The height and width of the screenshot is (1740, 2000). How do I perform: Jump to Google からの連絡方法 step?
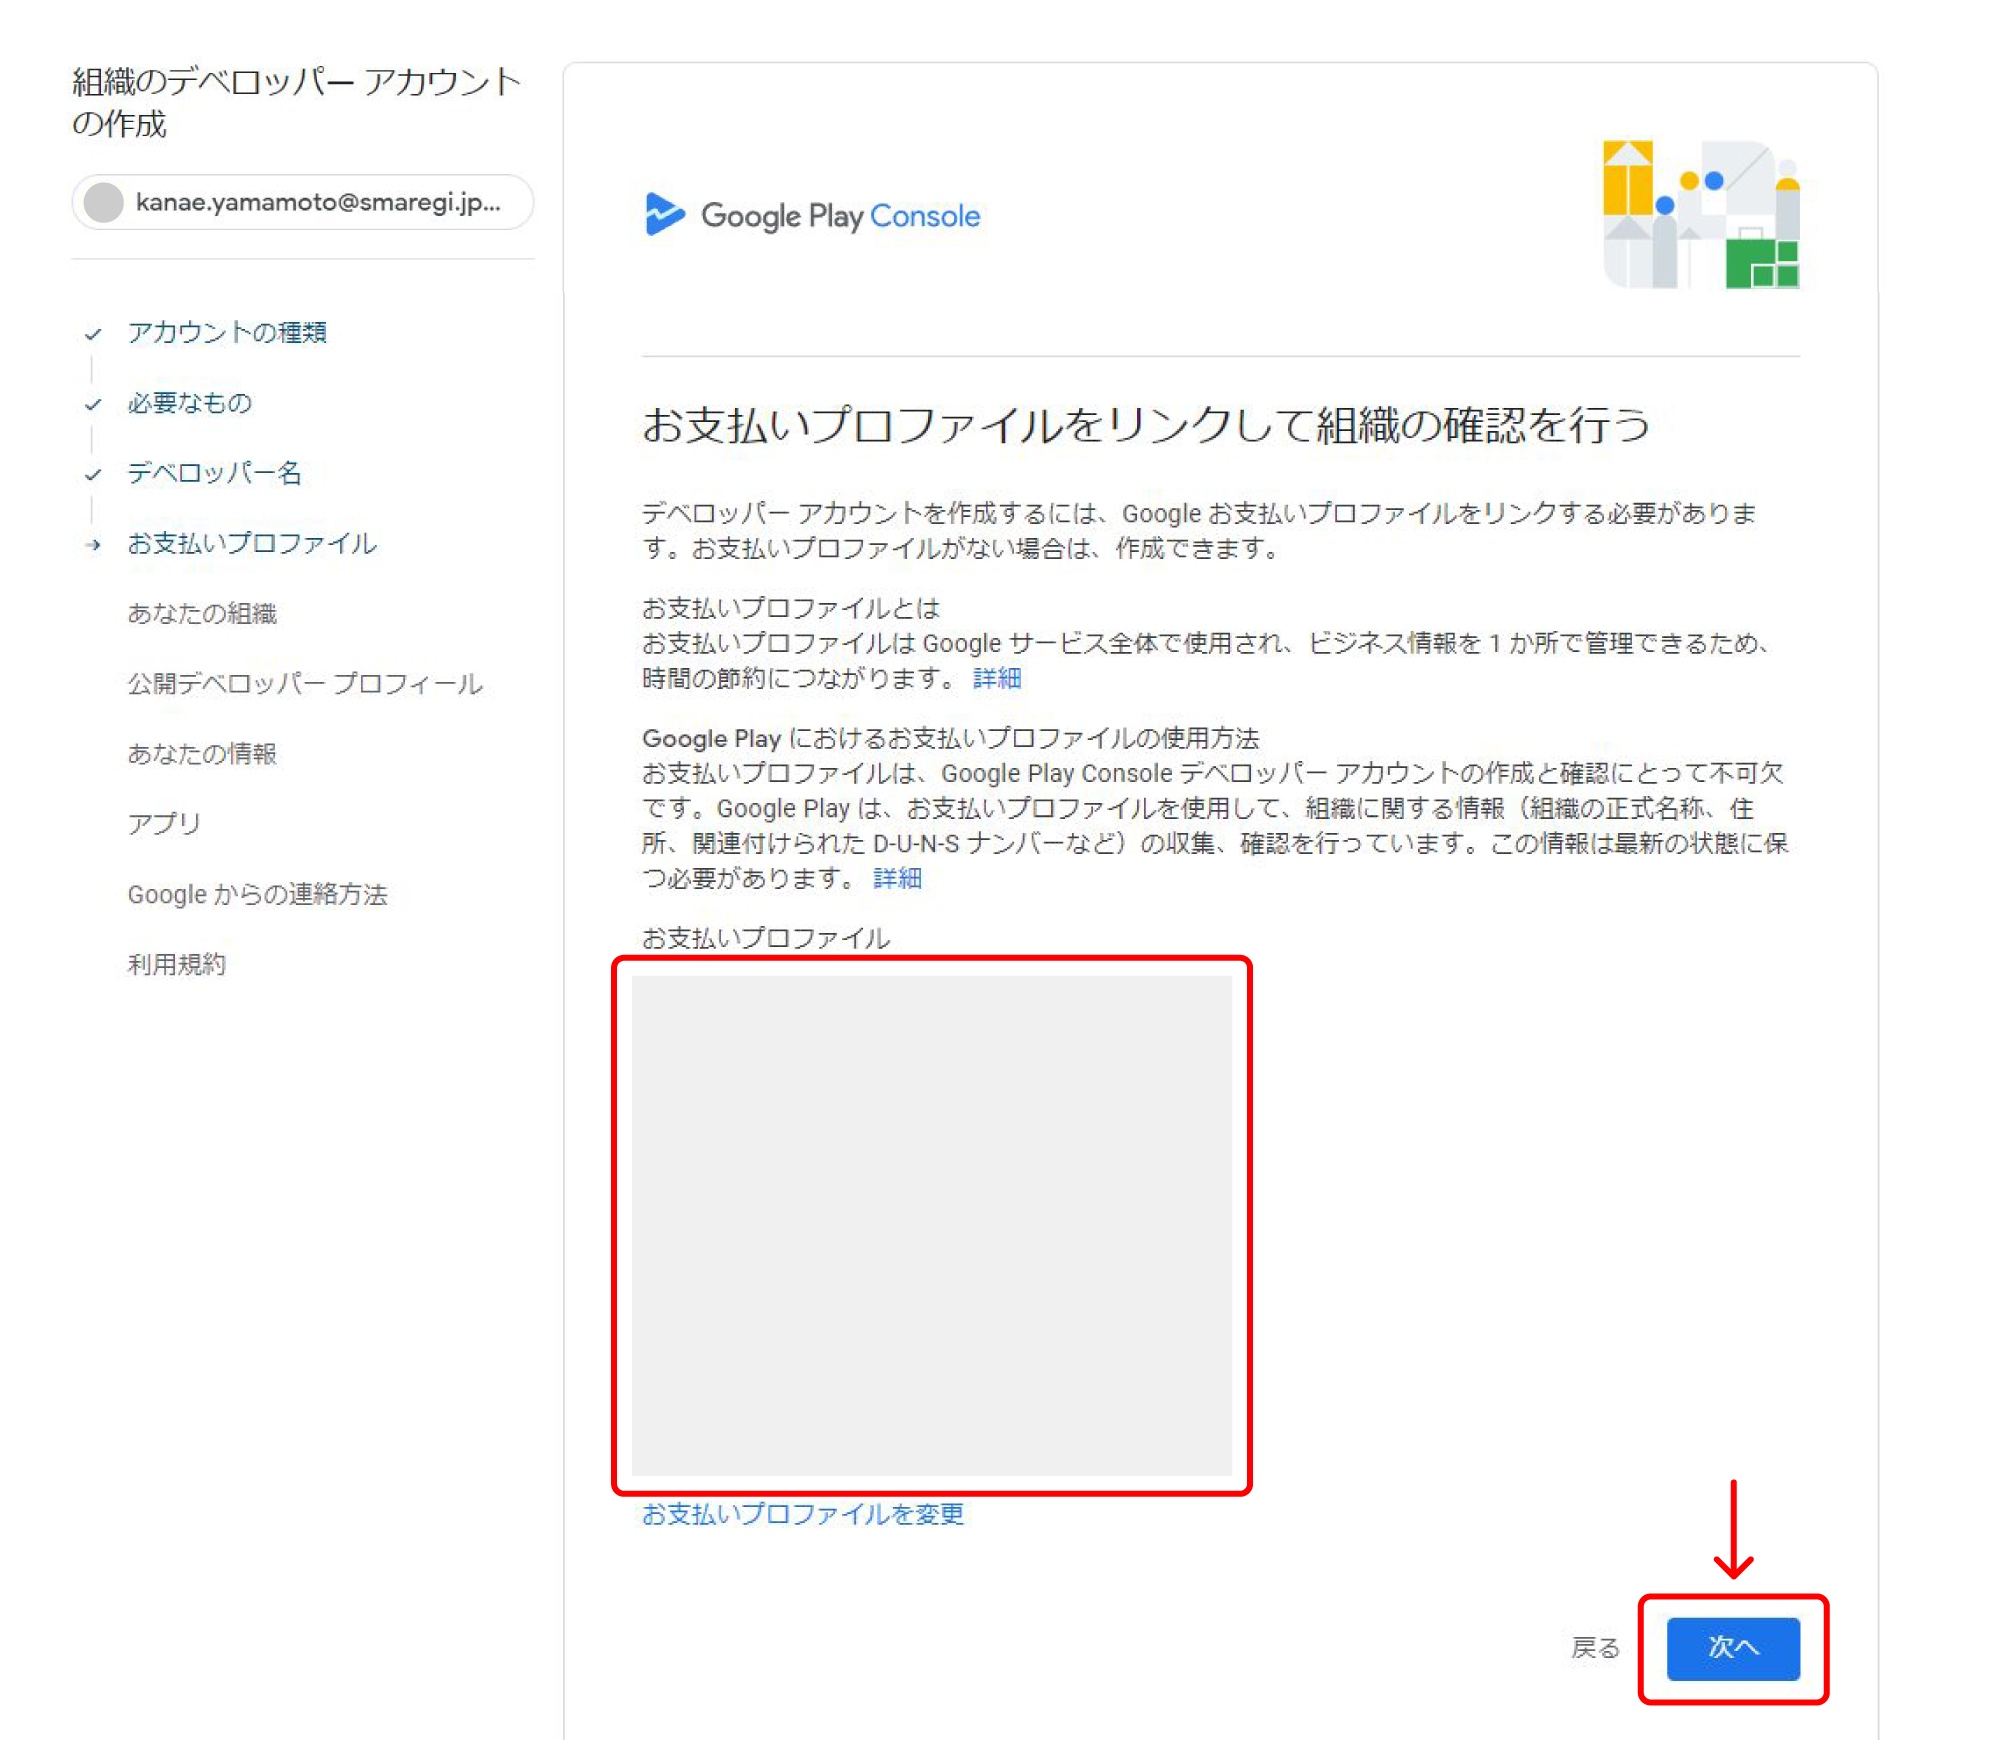pos(257,894)
